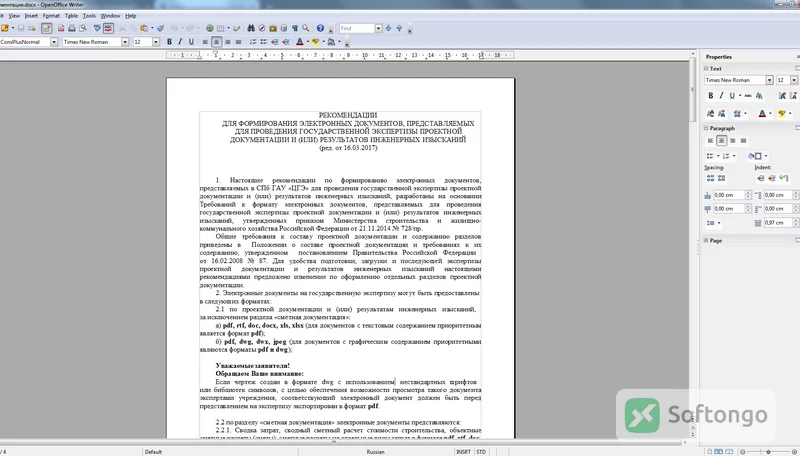Open the Window menu
Image resolution: width=800 pixels, height=456 pixels.
tap(110, 16)
